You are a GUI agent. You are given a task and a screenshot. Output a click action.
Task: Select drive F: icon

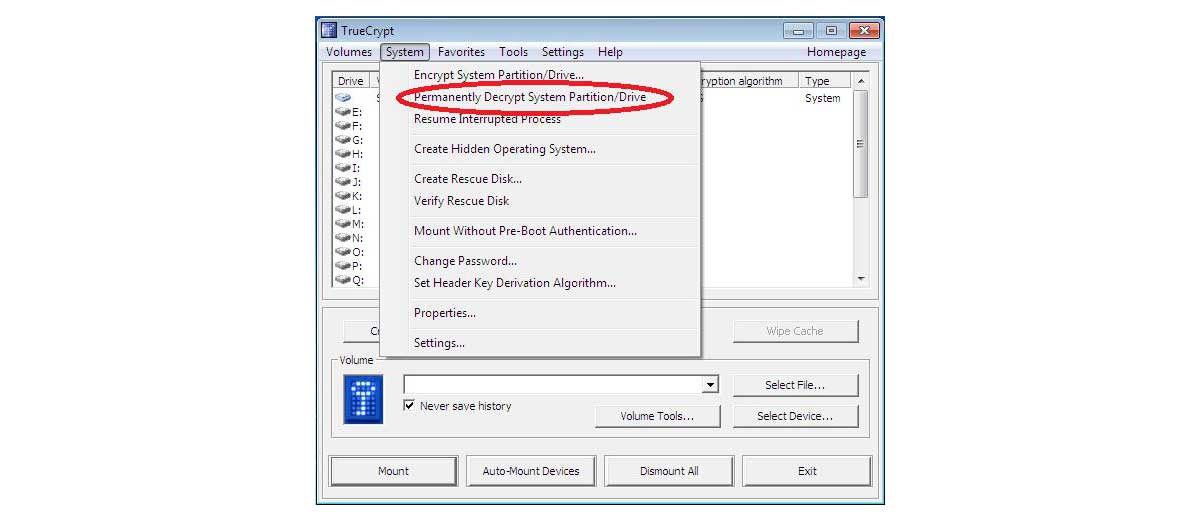click(343, 126)
